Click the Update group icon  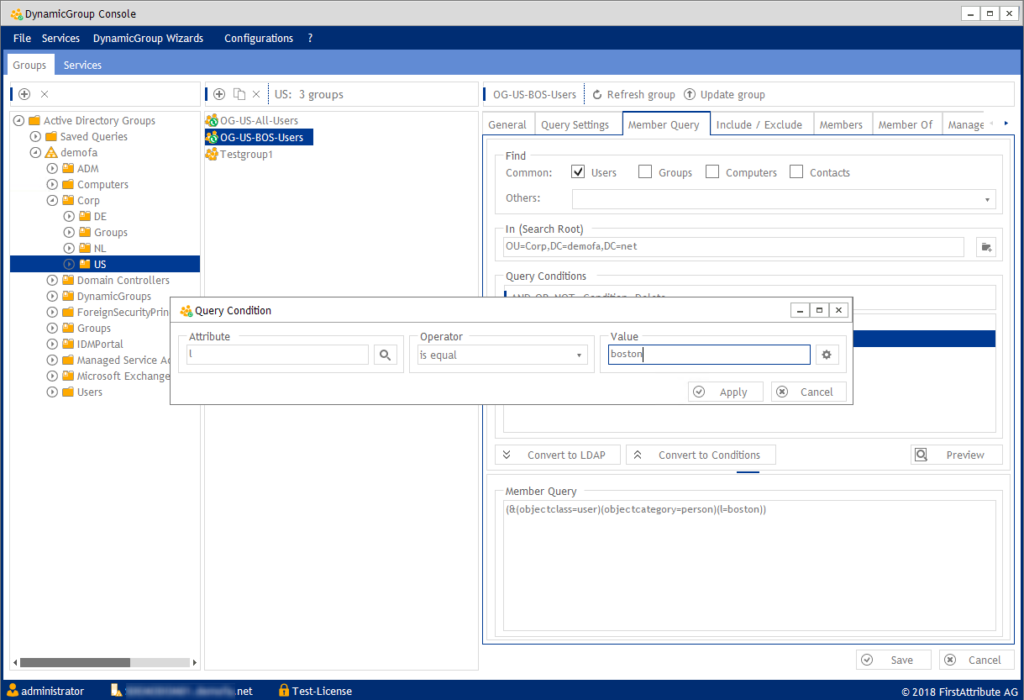pos(689,95)
